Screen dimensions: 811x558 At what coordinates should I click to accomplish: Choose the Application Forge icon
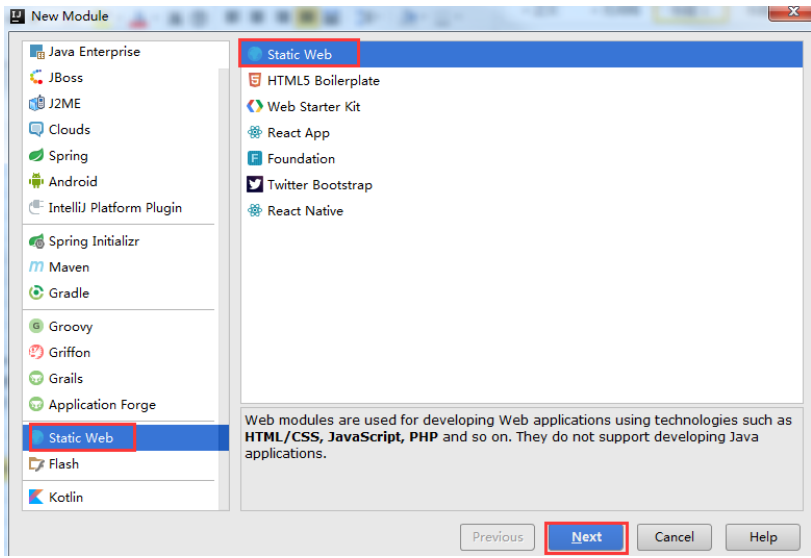tap(36, 404)
